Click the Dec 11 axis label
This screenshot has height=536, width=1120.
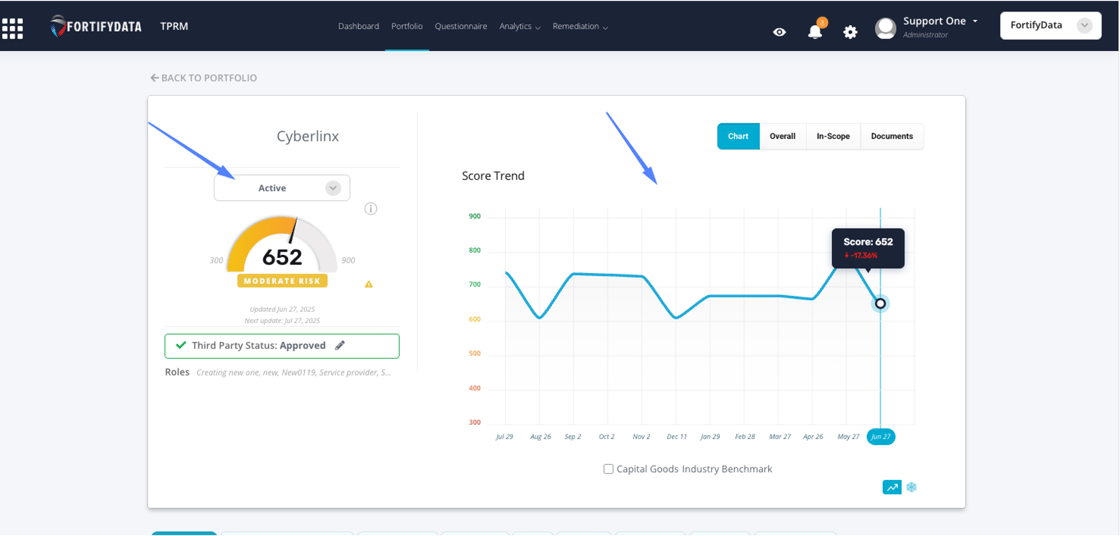point(676,437)
